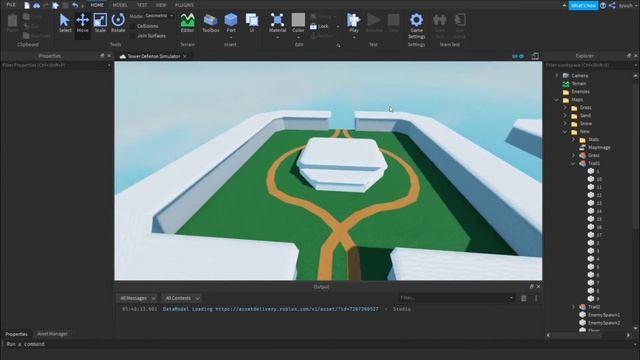Close the Tower Defense Simulator tab
The width and height of the screenshot is (640, 360).
[185, 56]
